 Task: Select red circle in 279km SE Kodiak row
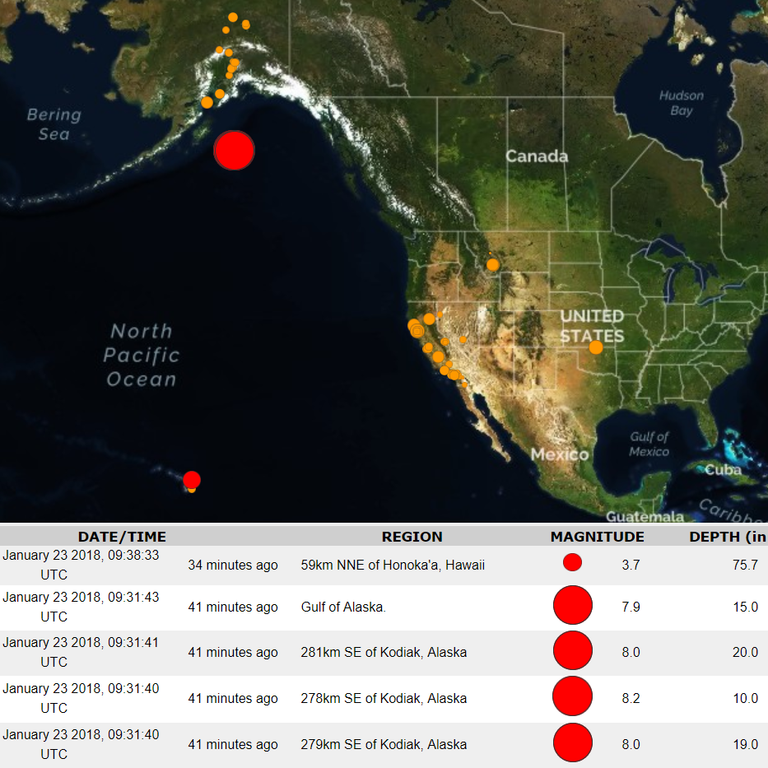tap(573, 743)
